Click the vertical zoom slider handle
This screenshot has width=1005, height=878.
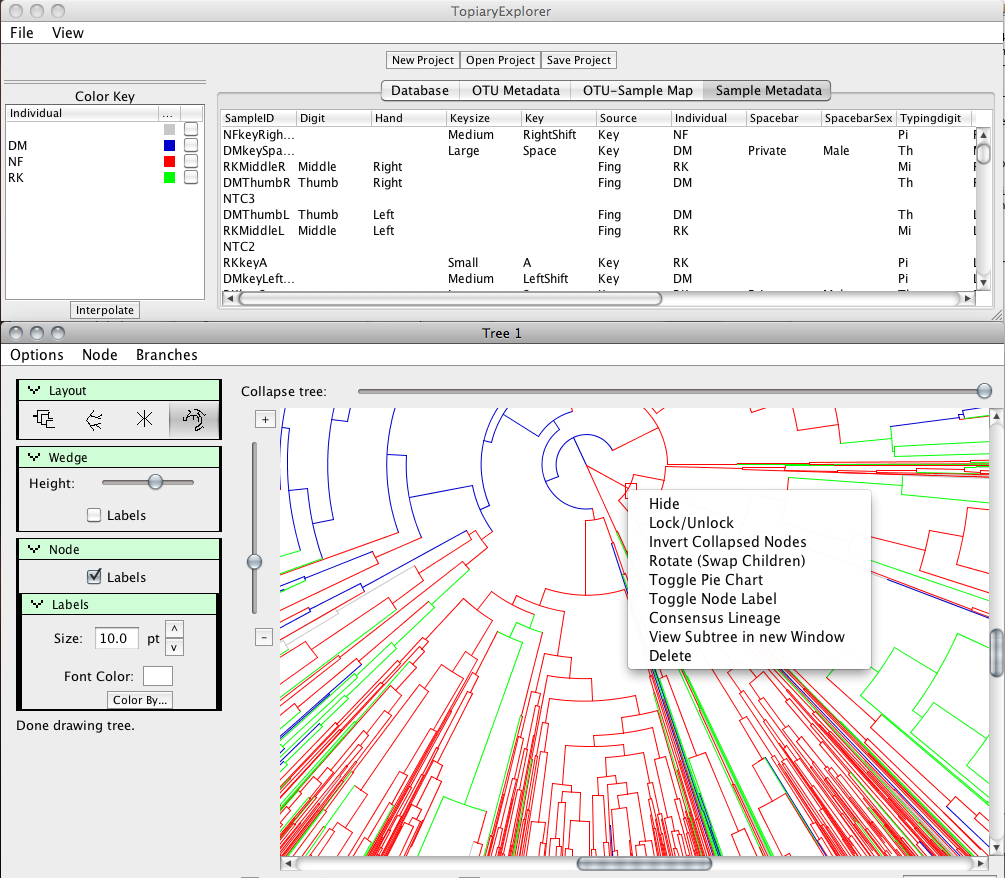click(x=254, y=562)
